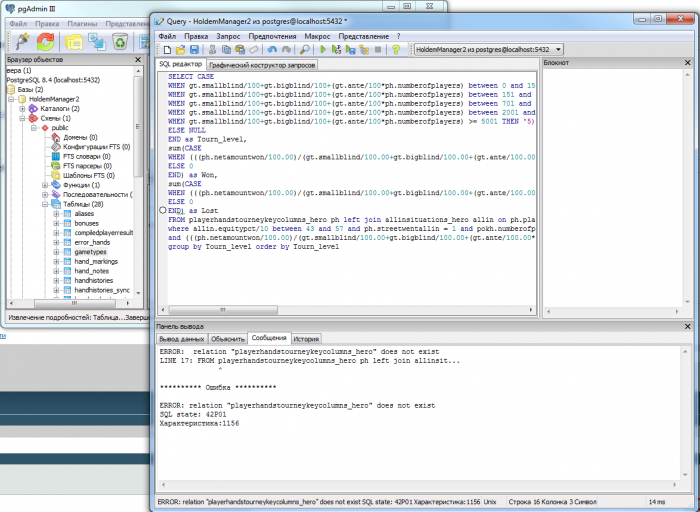Select the Вывод данных output tab

click(x=182, y=339)
